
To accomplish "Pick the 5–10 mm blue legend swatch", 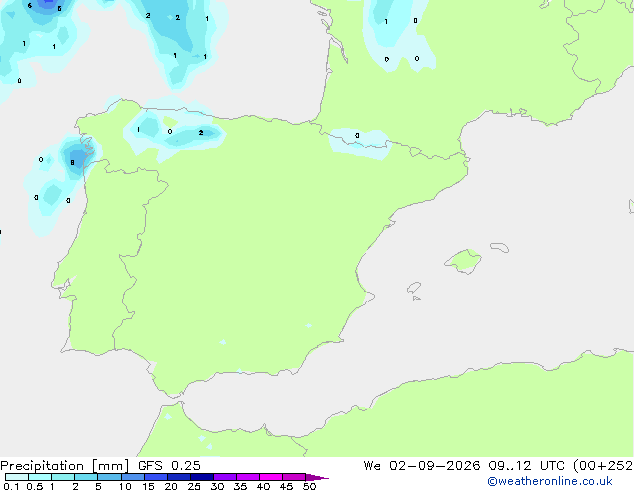I will [109, 477].
